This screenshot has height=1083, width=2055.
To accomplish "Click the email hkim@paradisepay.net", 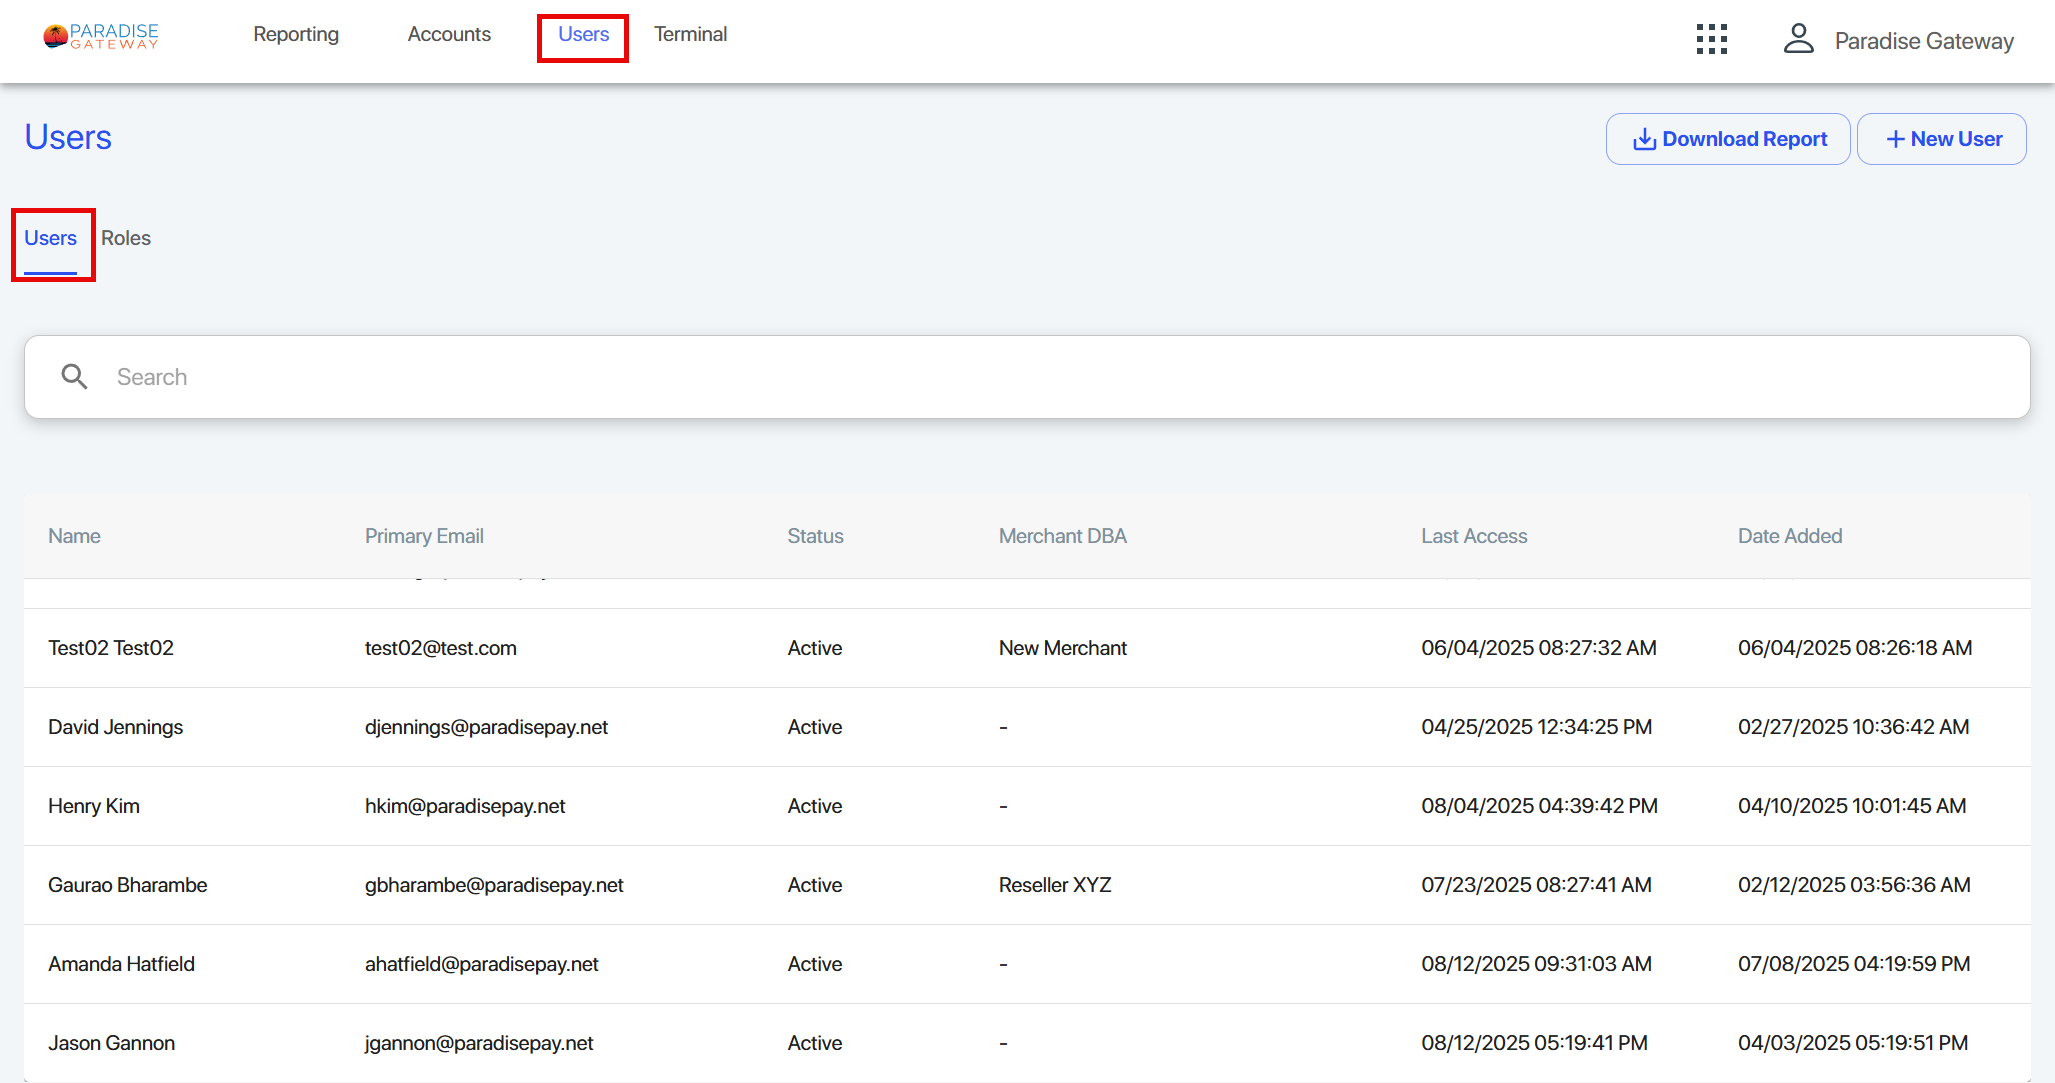I will point(465,806).
